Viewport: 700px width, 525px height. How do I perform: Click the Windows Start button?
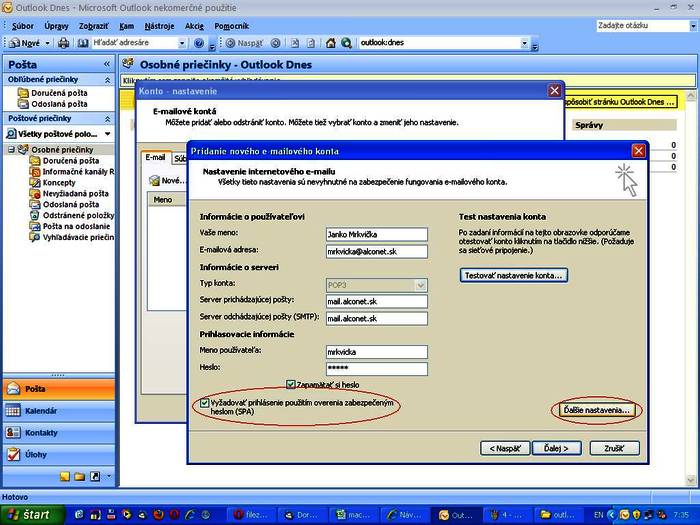click(31, 515)
